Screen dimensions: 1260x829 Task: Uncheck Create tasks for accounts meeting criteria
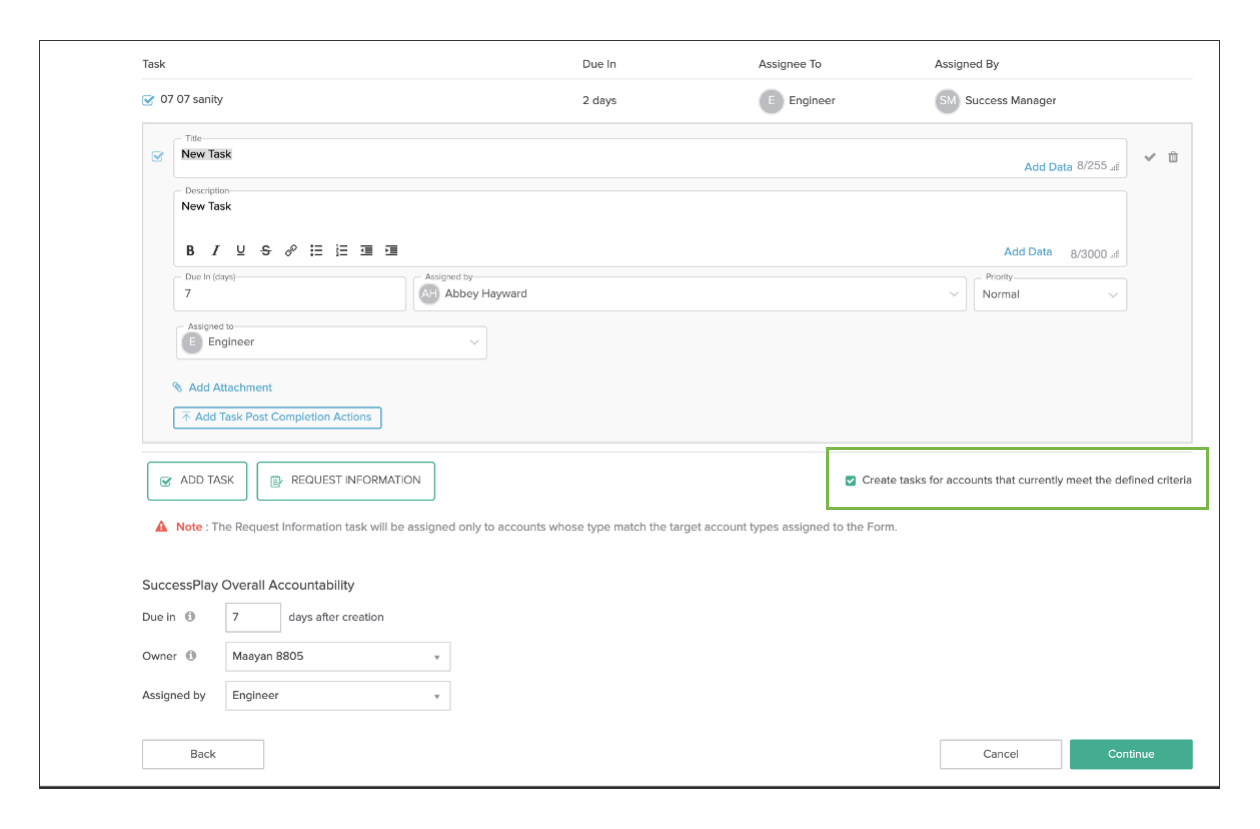click(851, 480)
